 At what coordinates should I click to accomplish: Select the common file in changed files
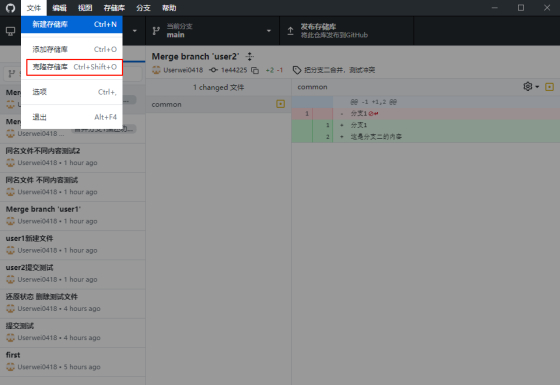click(219, 104)
